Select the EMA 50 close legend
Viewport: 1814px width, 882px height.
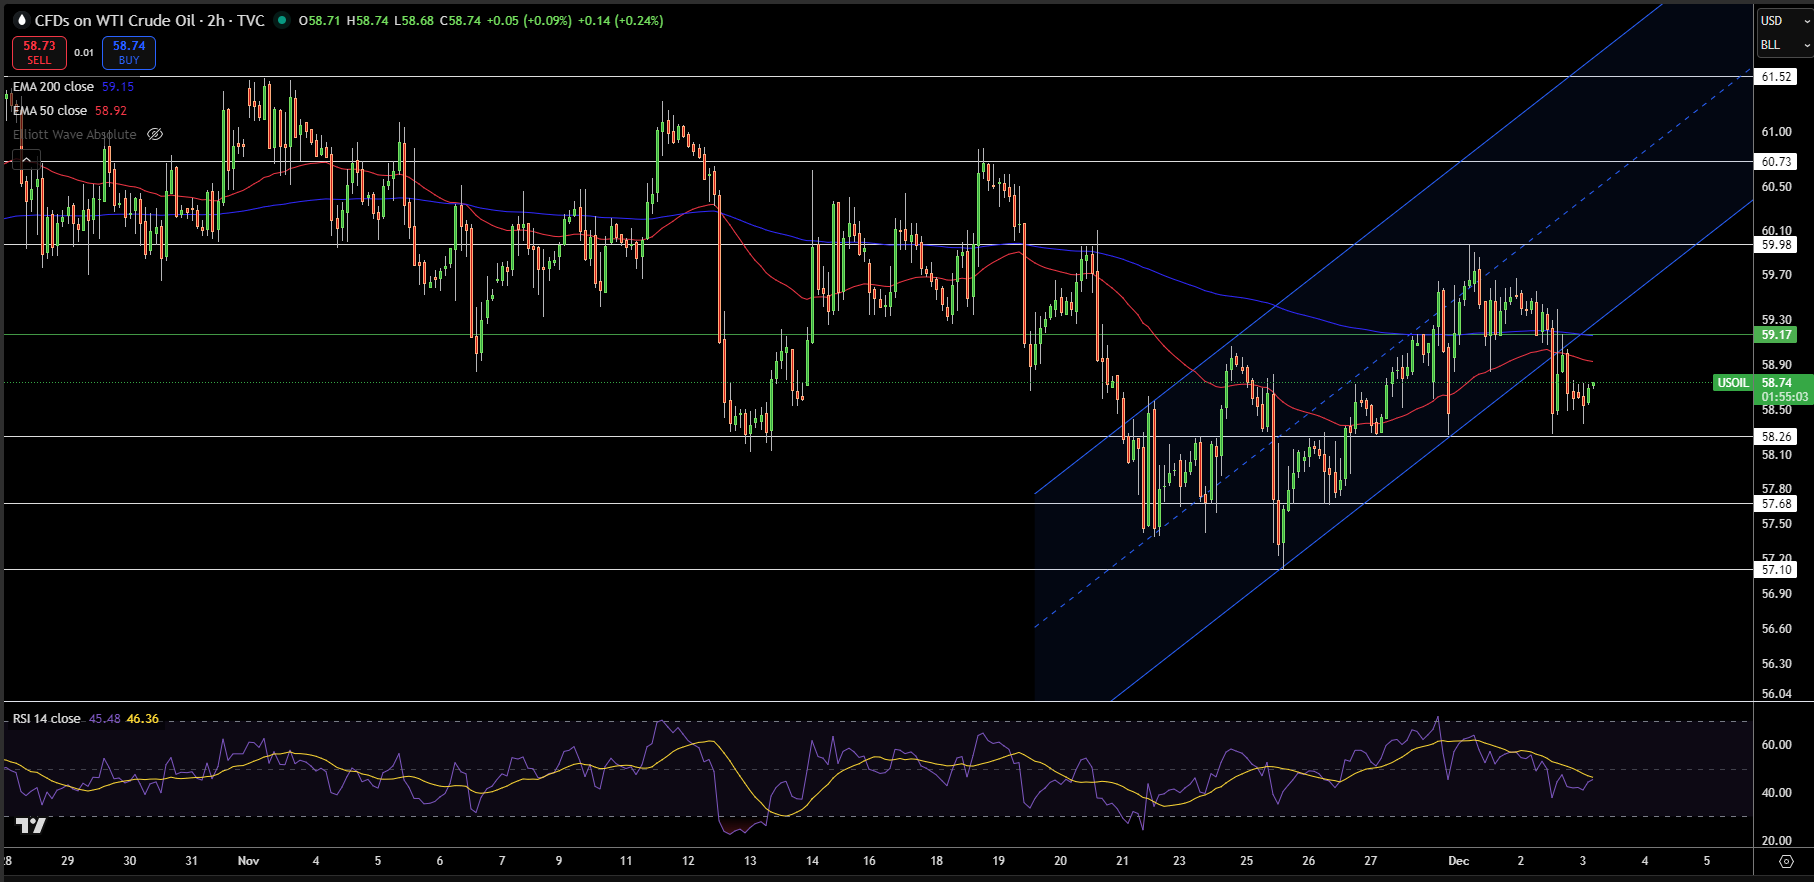[x=50, y=111]
